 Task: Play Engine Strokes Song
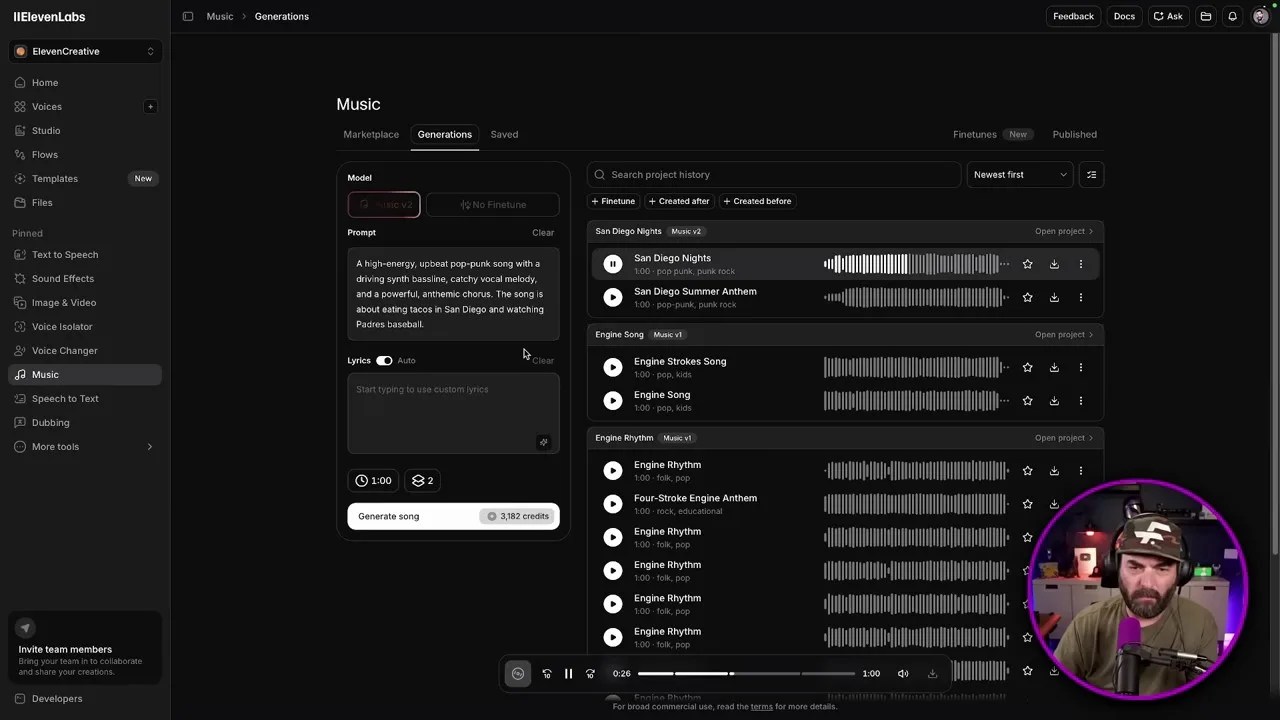point(613,367)
